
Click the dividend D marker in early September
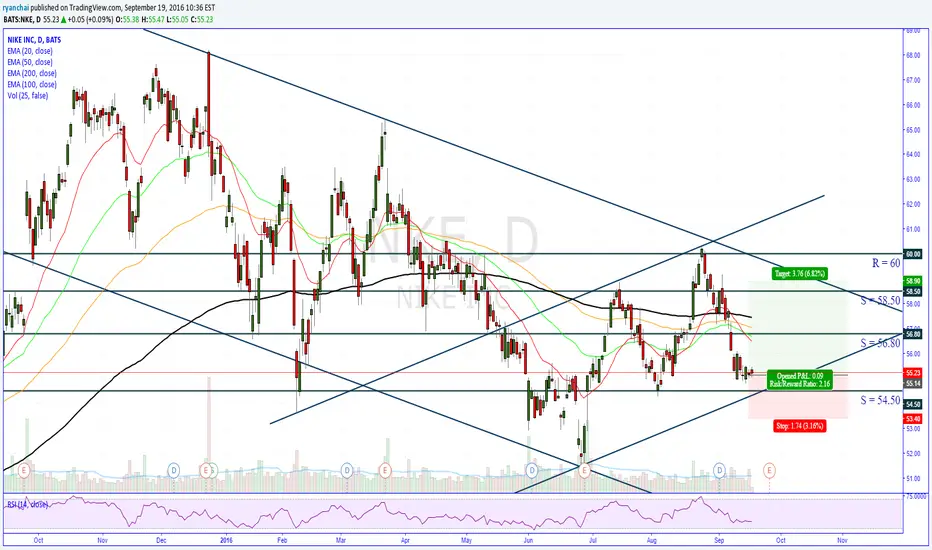pos(719,470)
